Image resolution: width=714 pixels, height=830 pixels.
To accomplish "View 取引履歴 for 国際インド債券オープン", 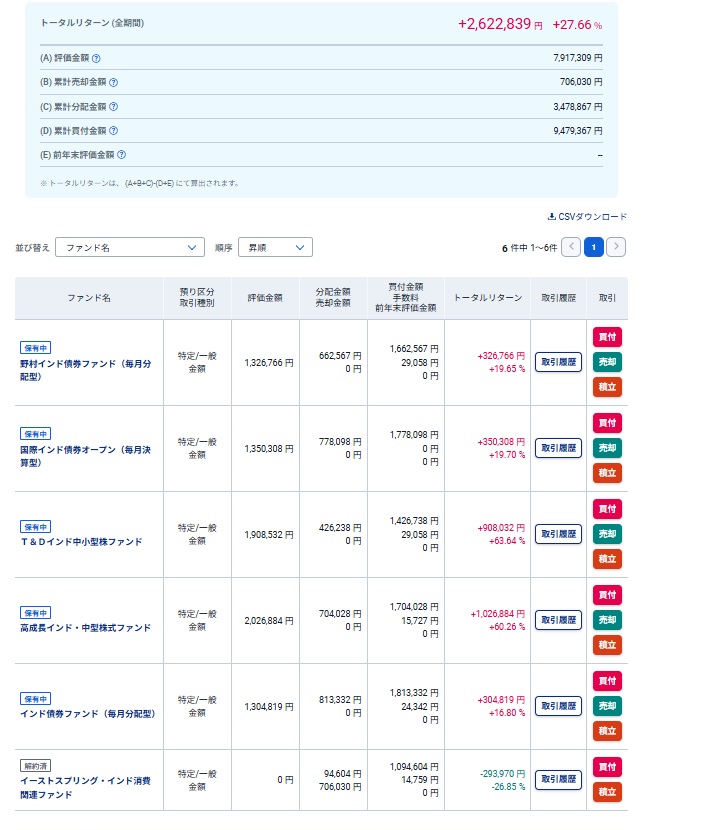I will (x=558, y=448).
